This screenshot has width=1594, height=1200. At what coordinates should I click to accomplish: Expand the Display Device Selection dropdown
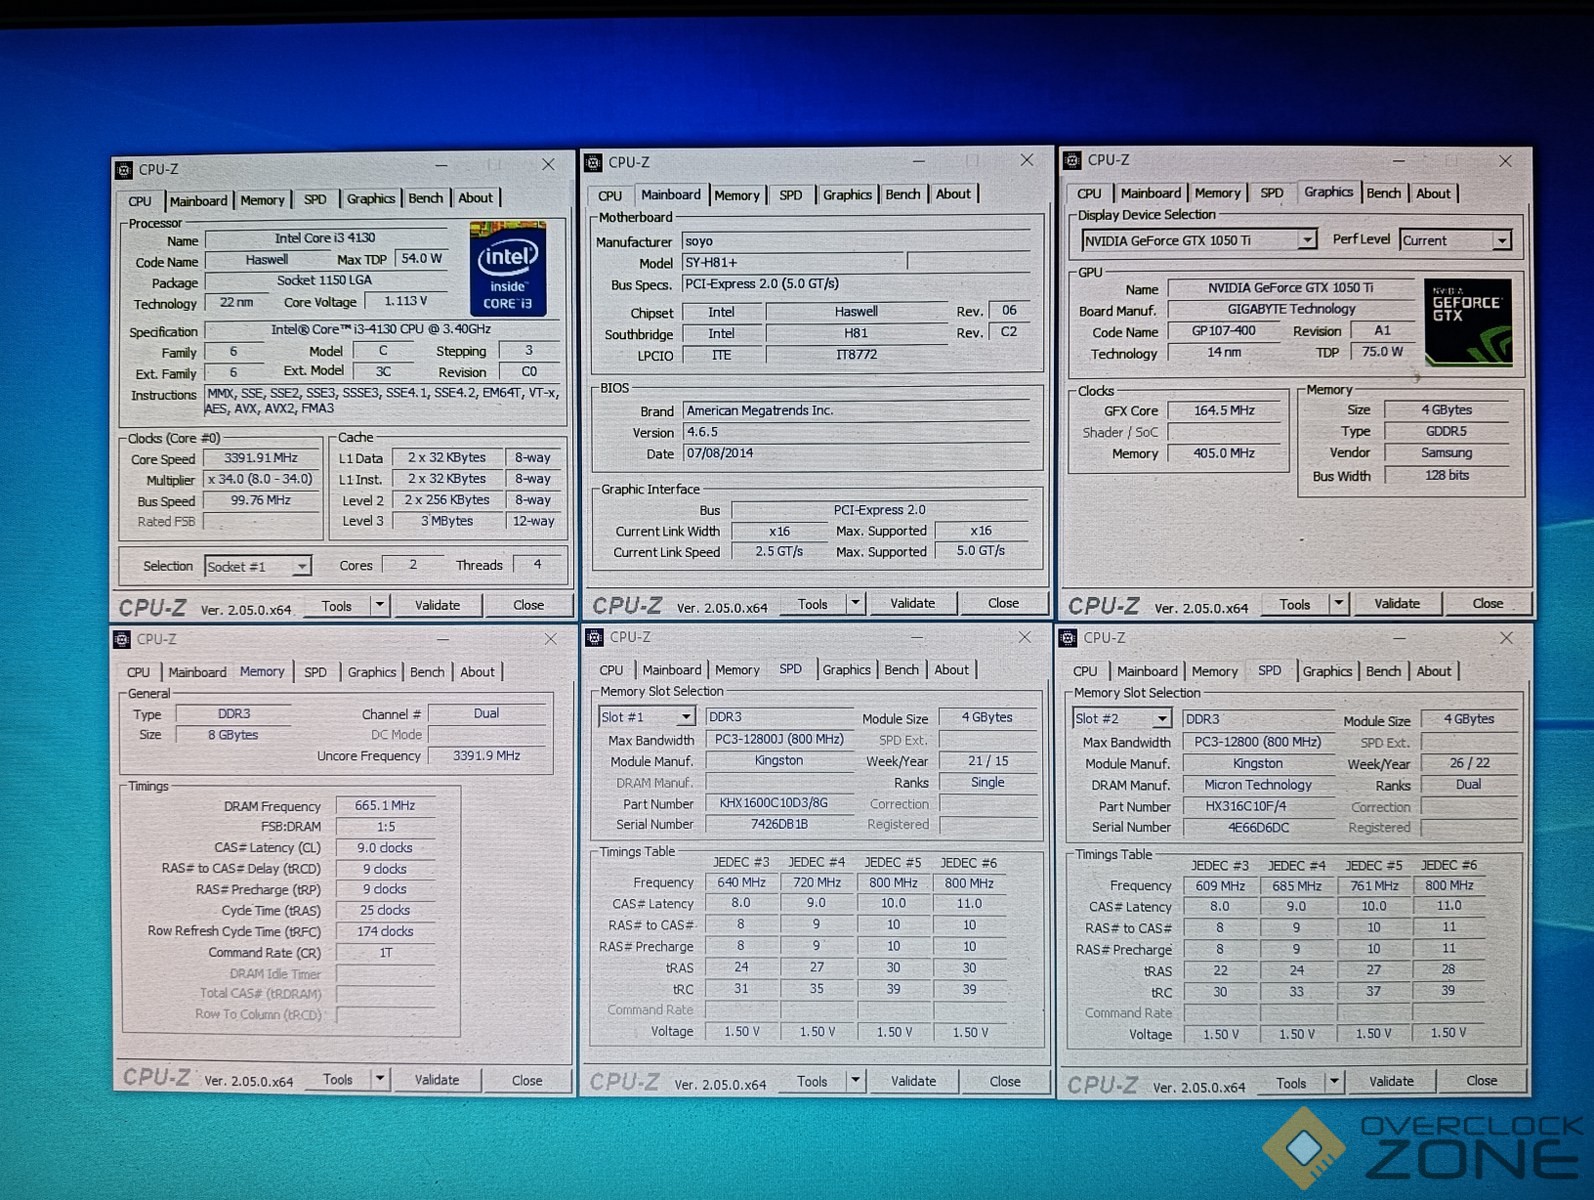pyautogui.click(x=1306, y=240)
